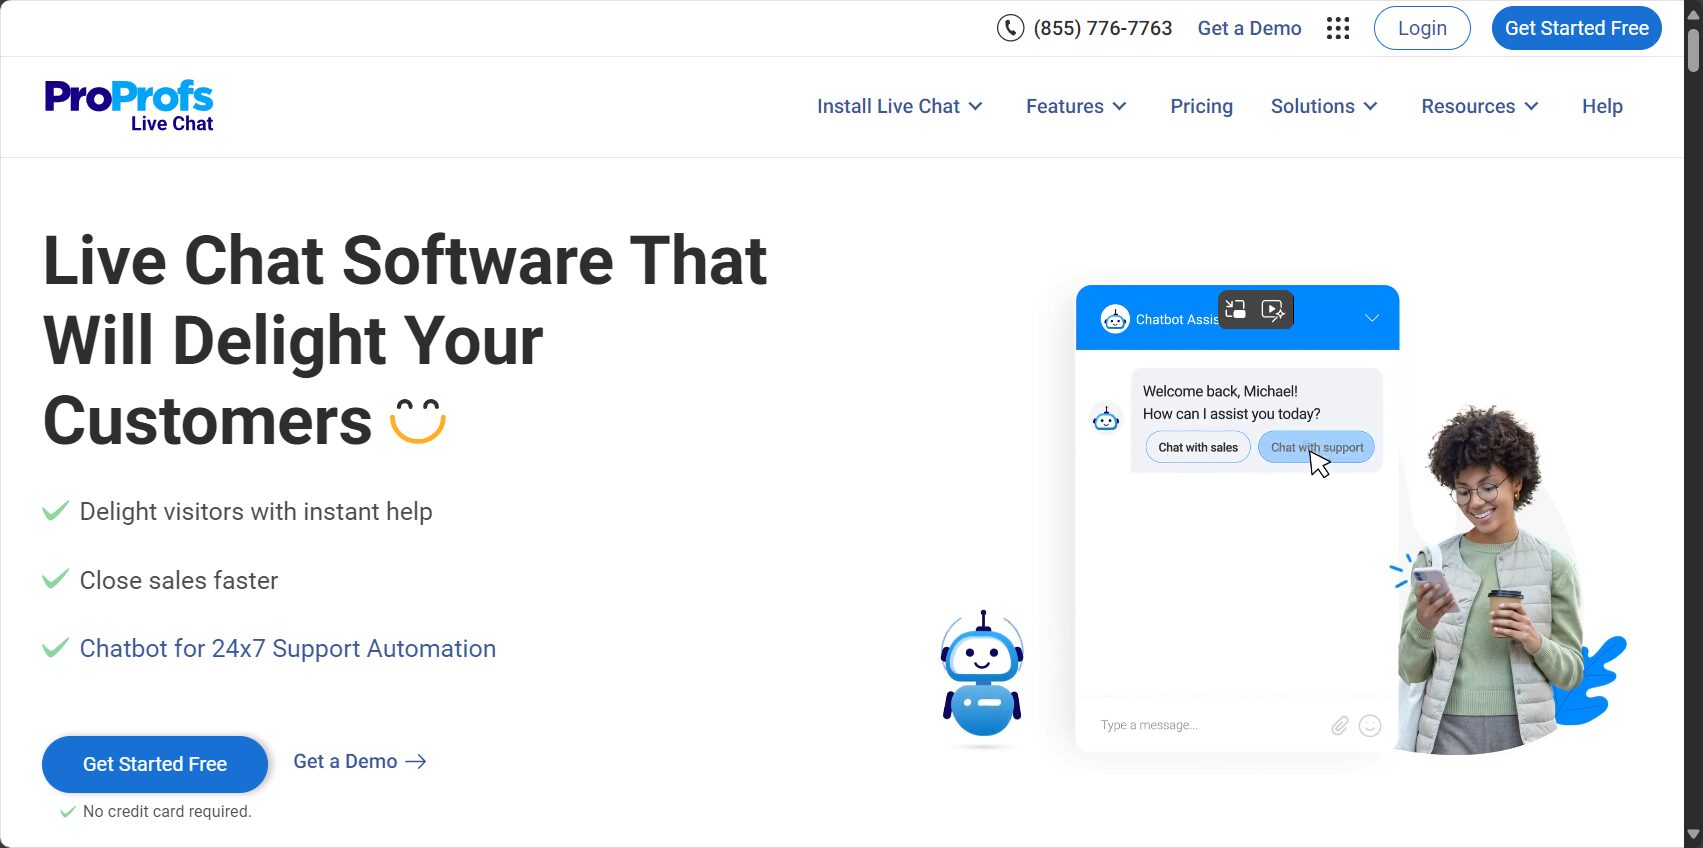Click "Delight visitors with instant help" text
The image size is (1703, 848).
pyautogui.click(x=256, y=511)
